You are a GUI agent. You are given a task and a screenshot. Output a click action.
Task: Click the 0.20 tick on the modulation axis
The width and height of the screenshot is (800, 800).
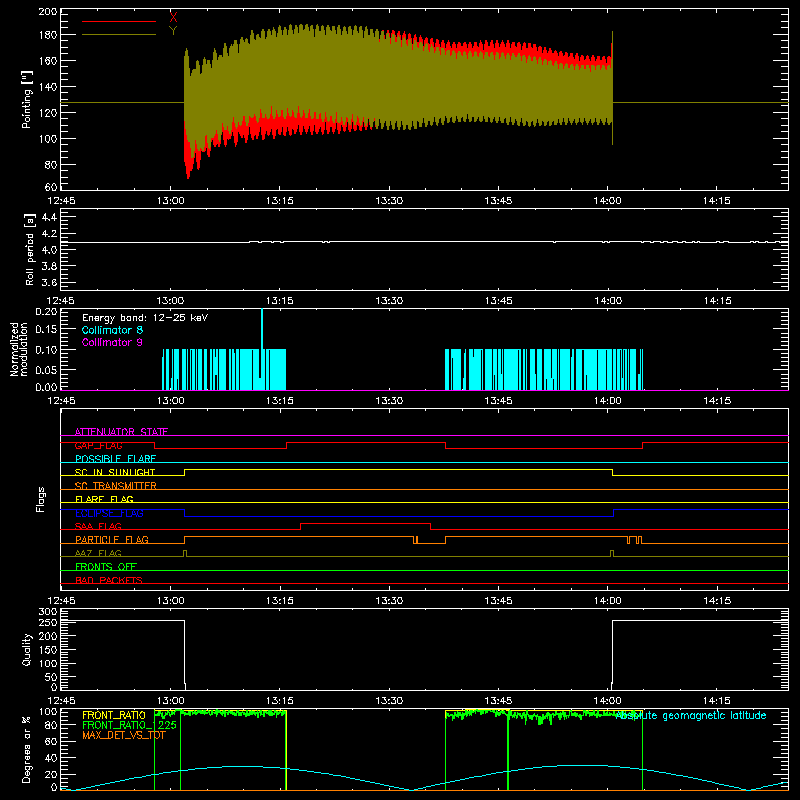pos(46,312)
